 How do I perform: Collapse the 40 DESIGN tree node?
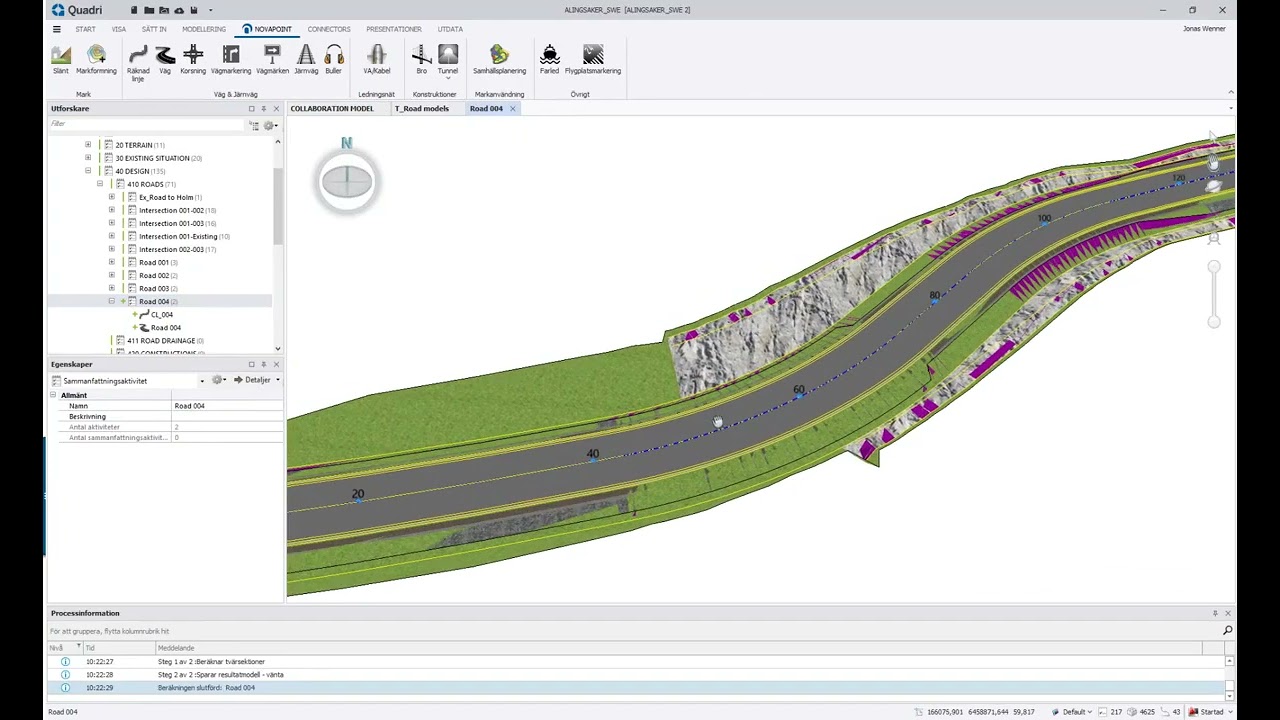(x=88, y=171)
